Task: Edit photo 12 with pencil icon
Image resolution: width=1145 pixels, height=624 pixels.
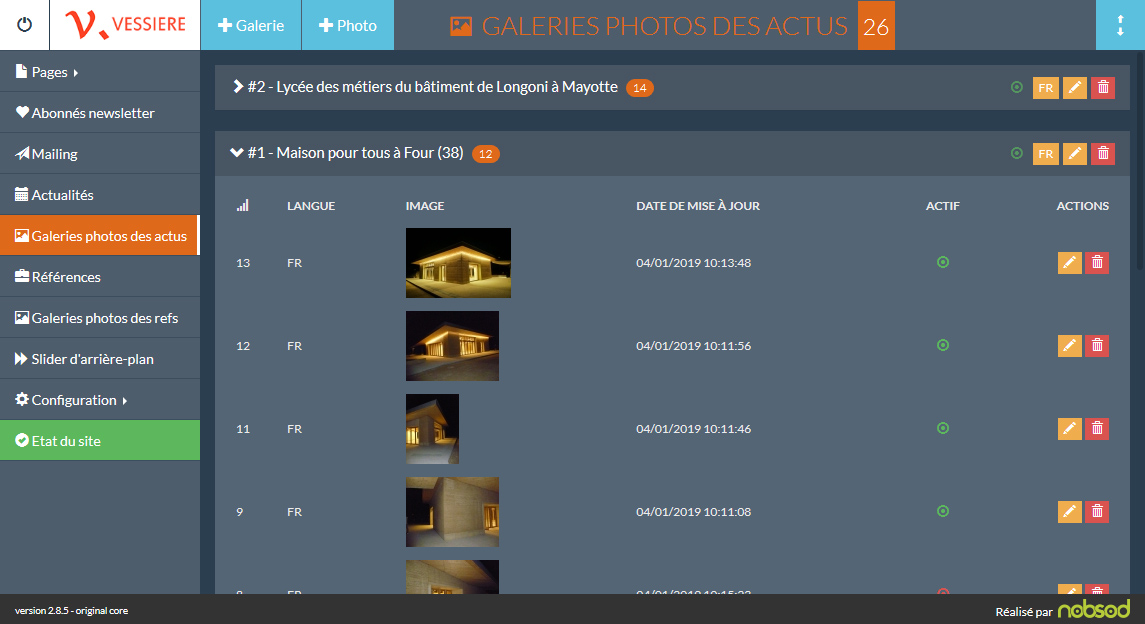Action: 1070,346
